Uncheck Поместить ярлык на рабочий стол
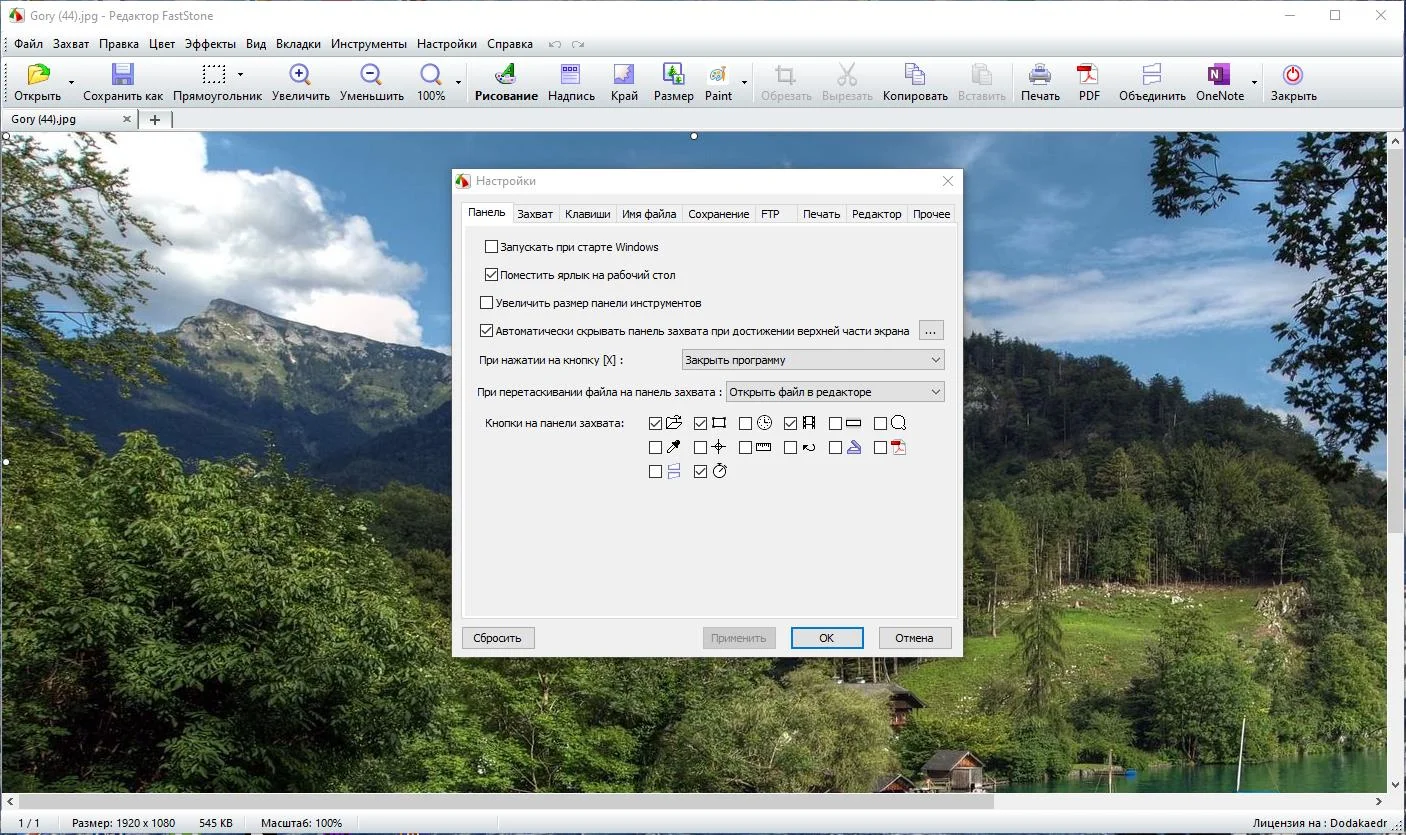 coord(491,275)
